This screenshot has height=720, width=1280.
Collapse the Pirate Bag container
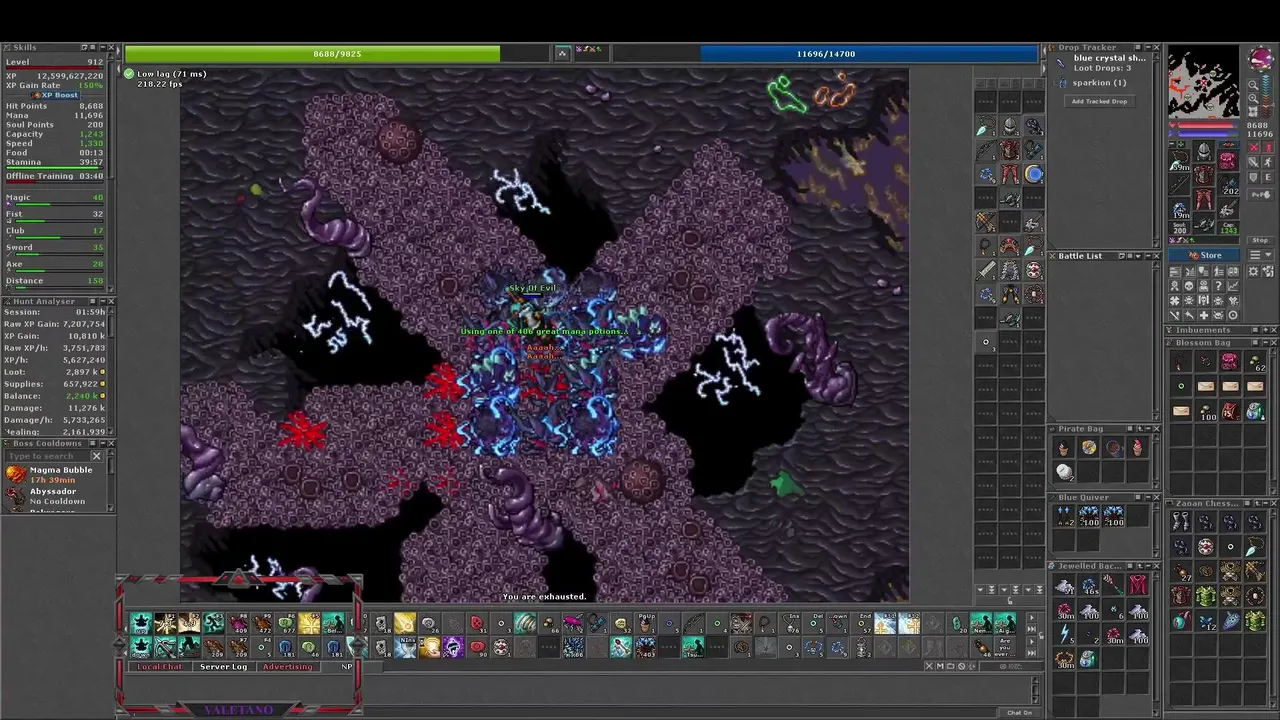(x=1147, y=429)
